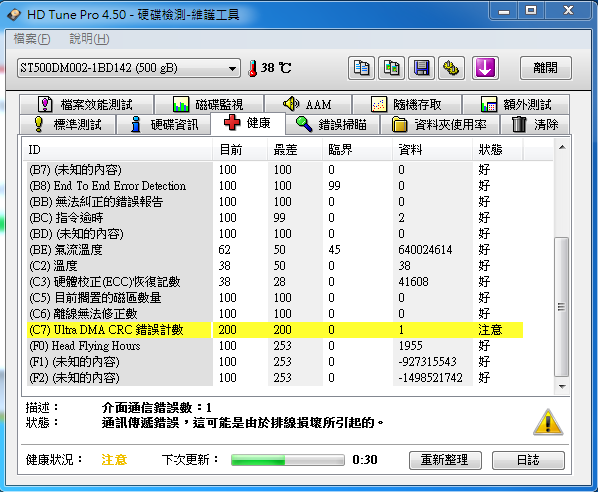The width and height of the screenshot is (598, 492).
Task: Open the 檔案(F) menu
Action: click(x=32, y=39)
